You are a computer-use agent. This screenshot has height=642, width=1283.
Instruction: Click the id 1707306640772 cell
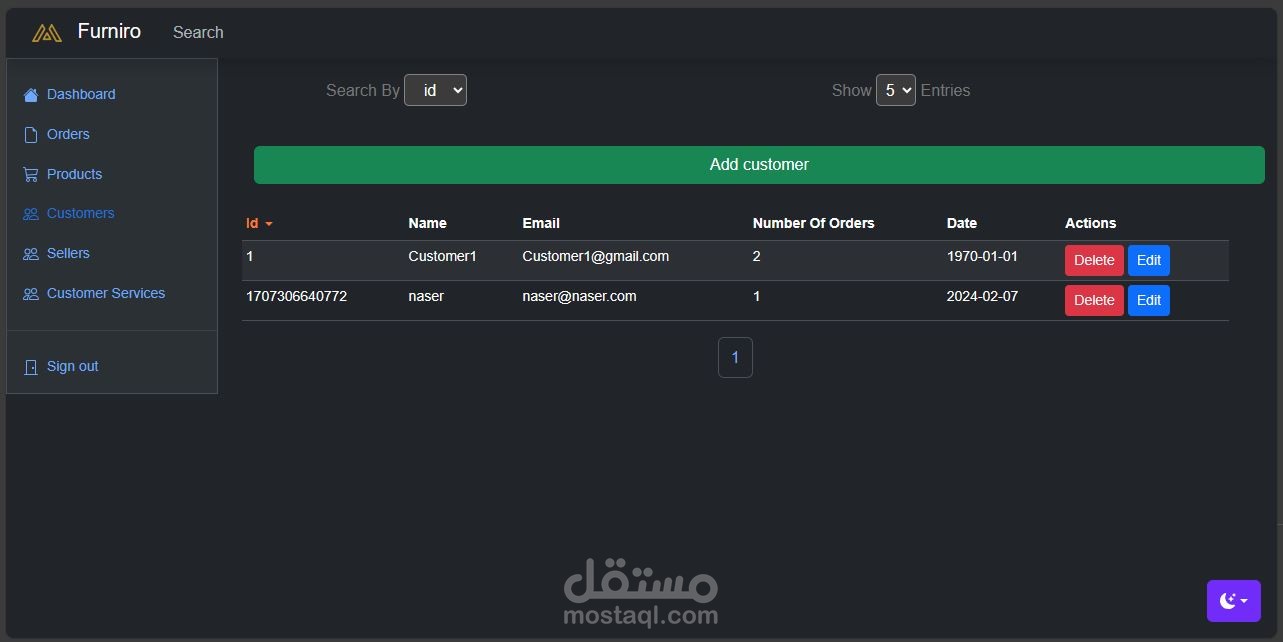296,296
